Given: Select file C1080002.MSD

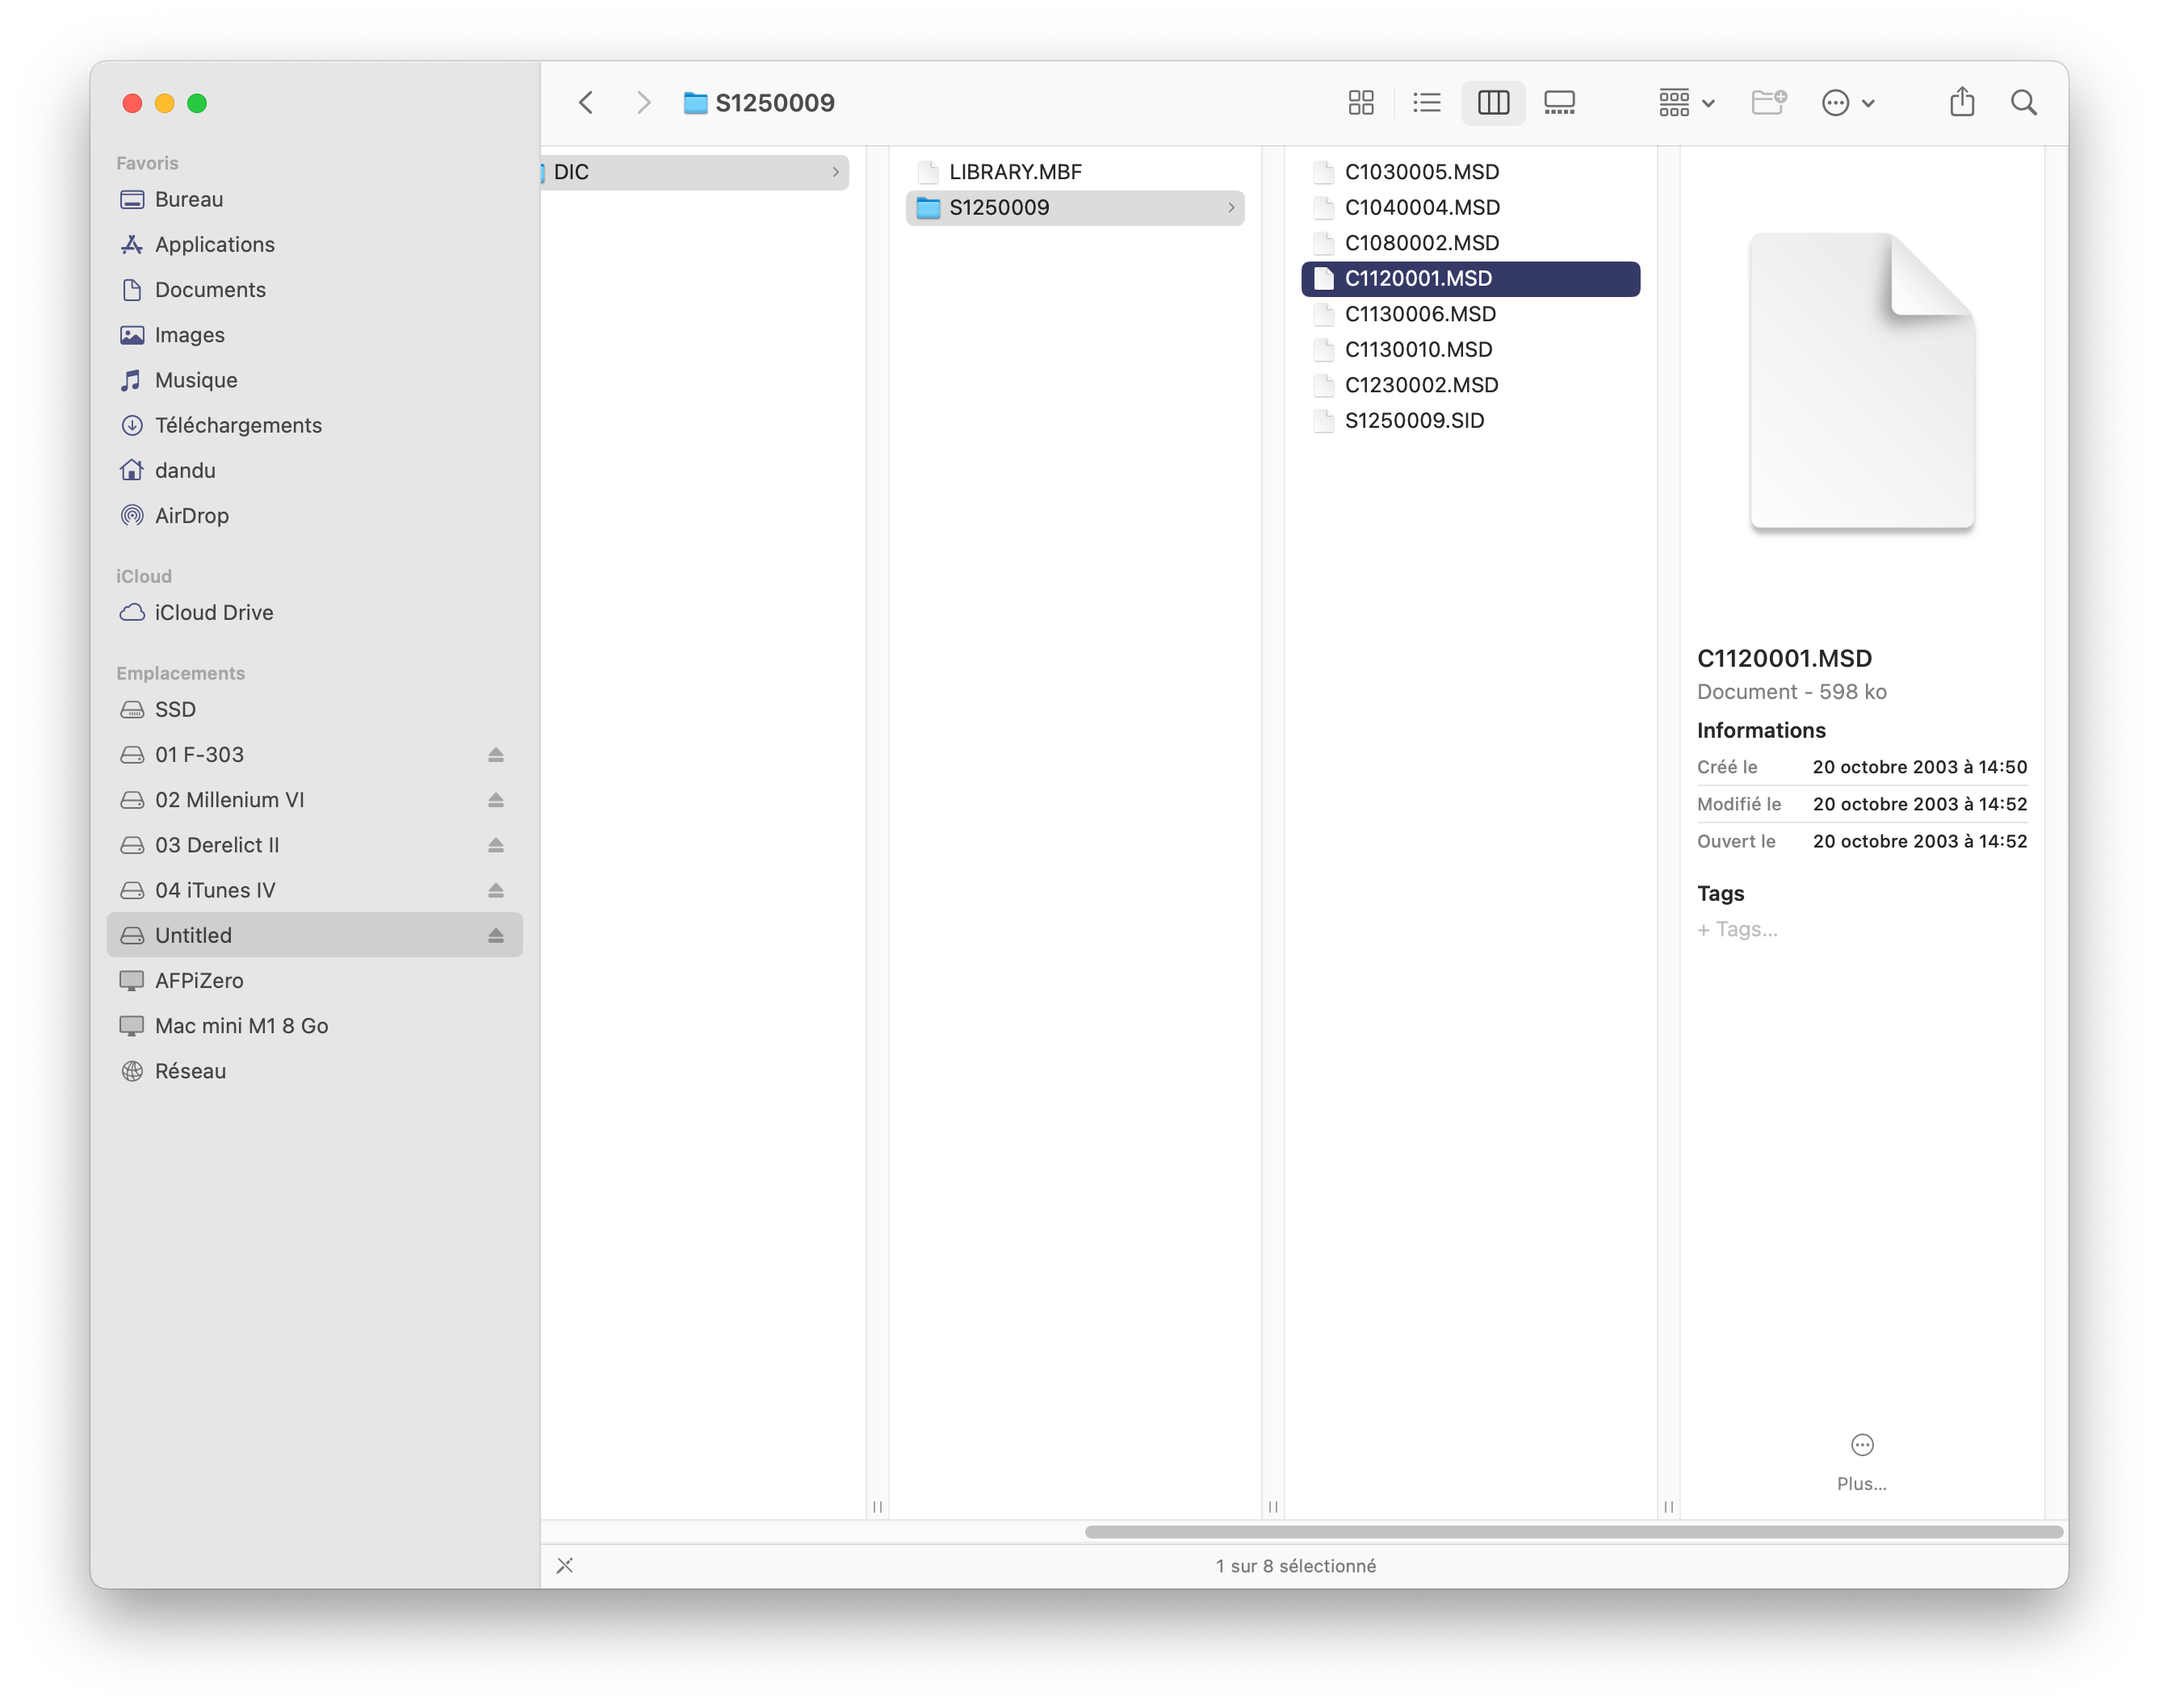Looking at the screenshot, I should (x=1470, y=243).
